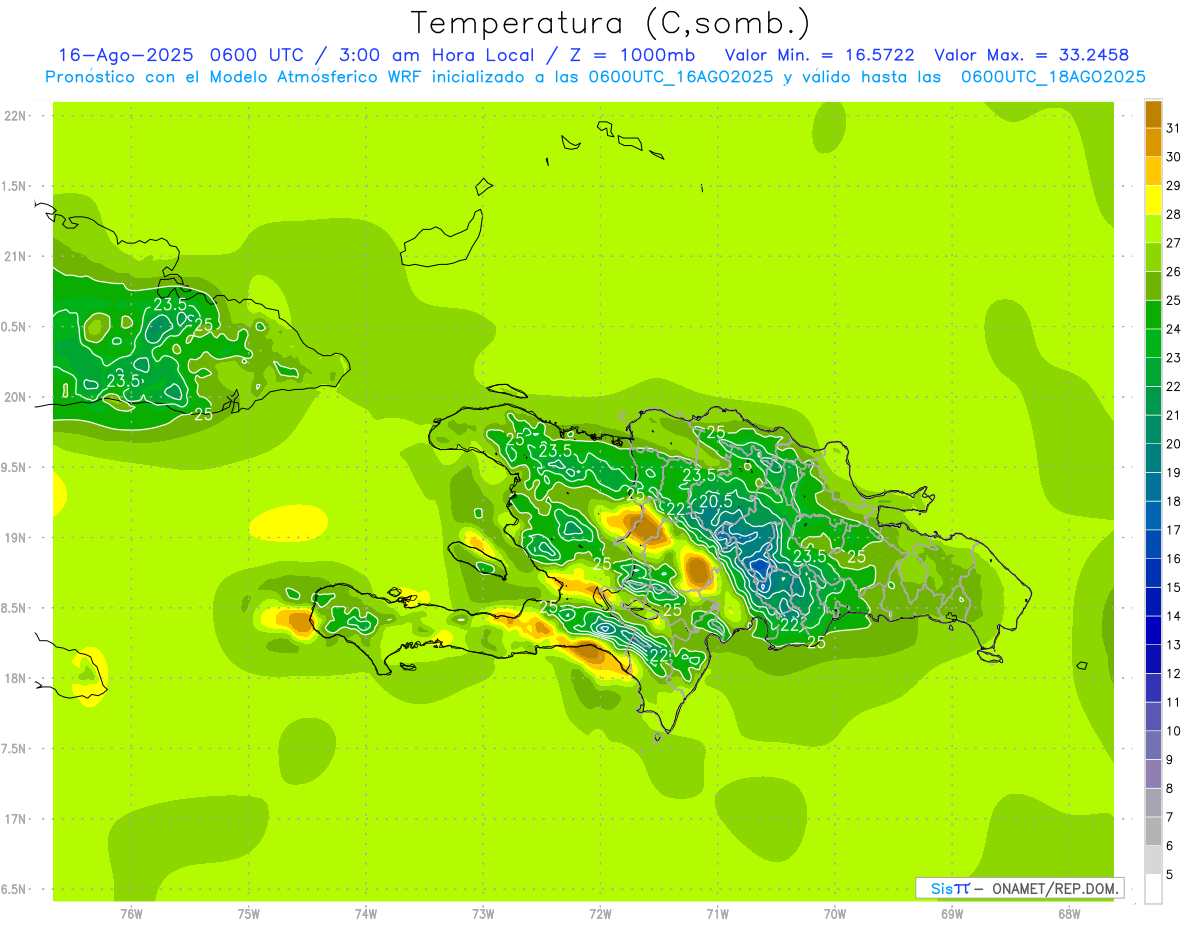Image resolution: width=1200 pixels, height=927 pixels.
Task: Click the "12" colorbar scale label
Action: [1173, 673]
